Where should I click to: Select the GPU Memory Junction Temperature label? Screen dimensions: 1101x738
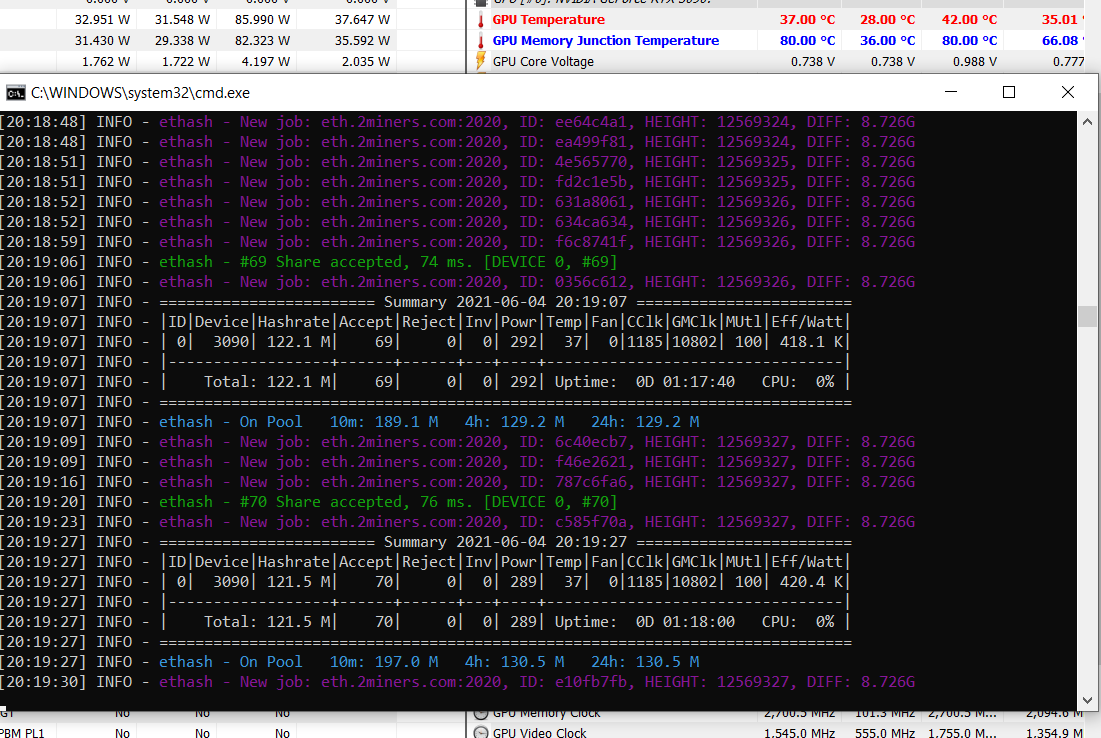[x=605, y=41]
